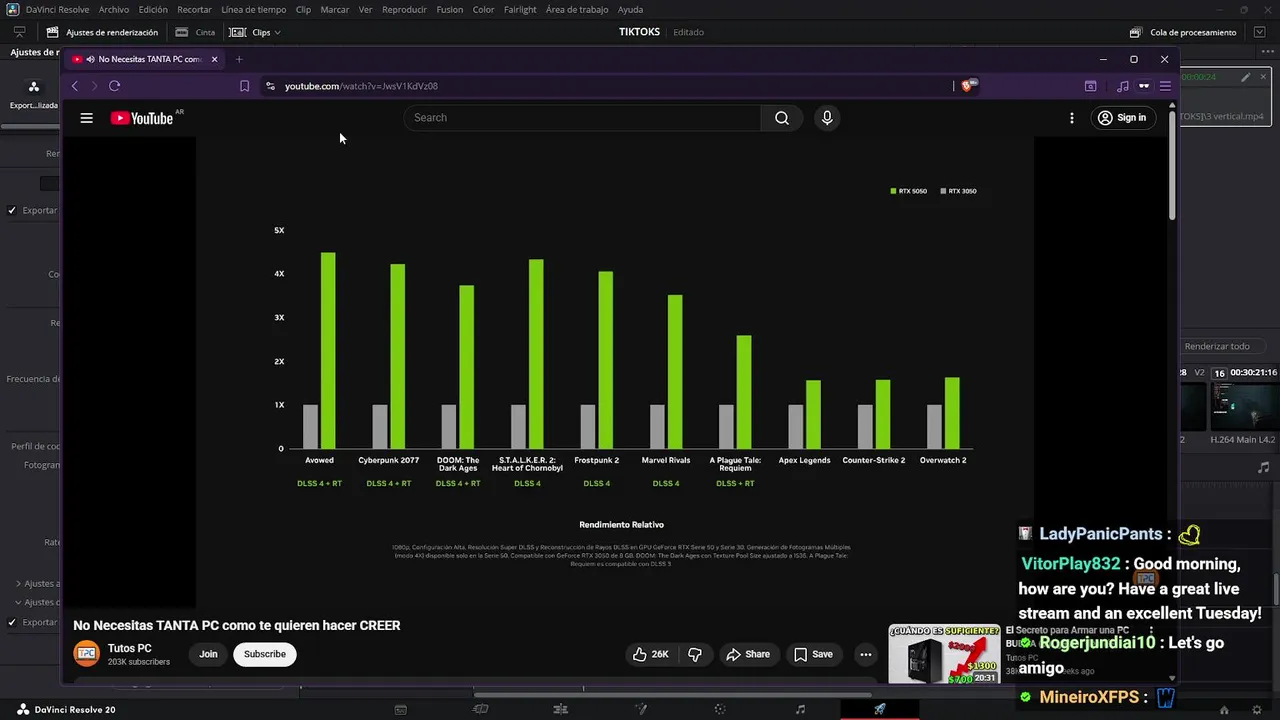1280x720 pixels.
Task: Click Sign in on YouTube
Action: click(1122, 118)
